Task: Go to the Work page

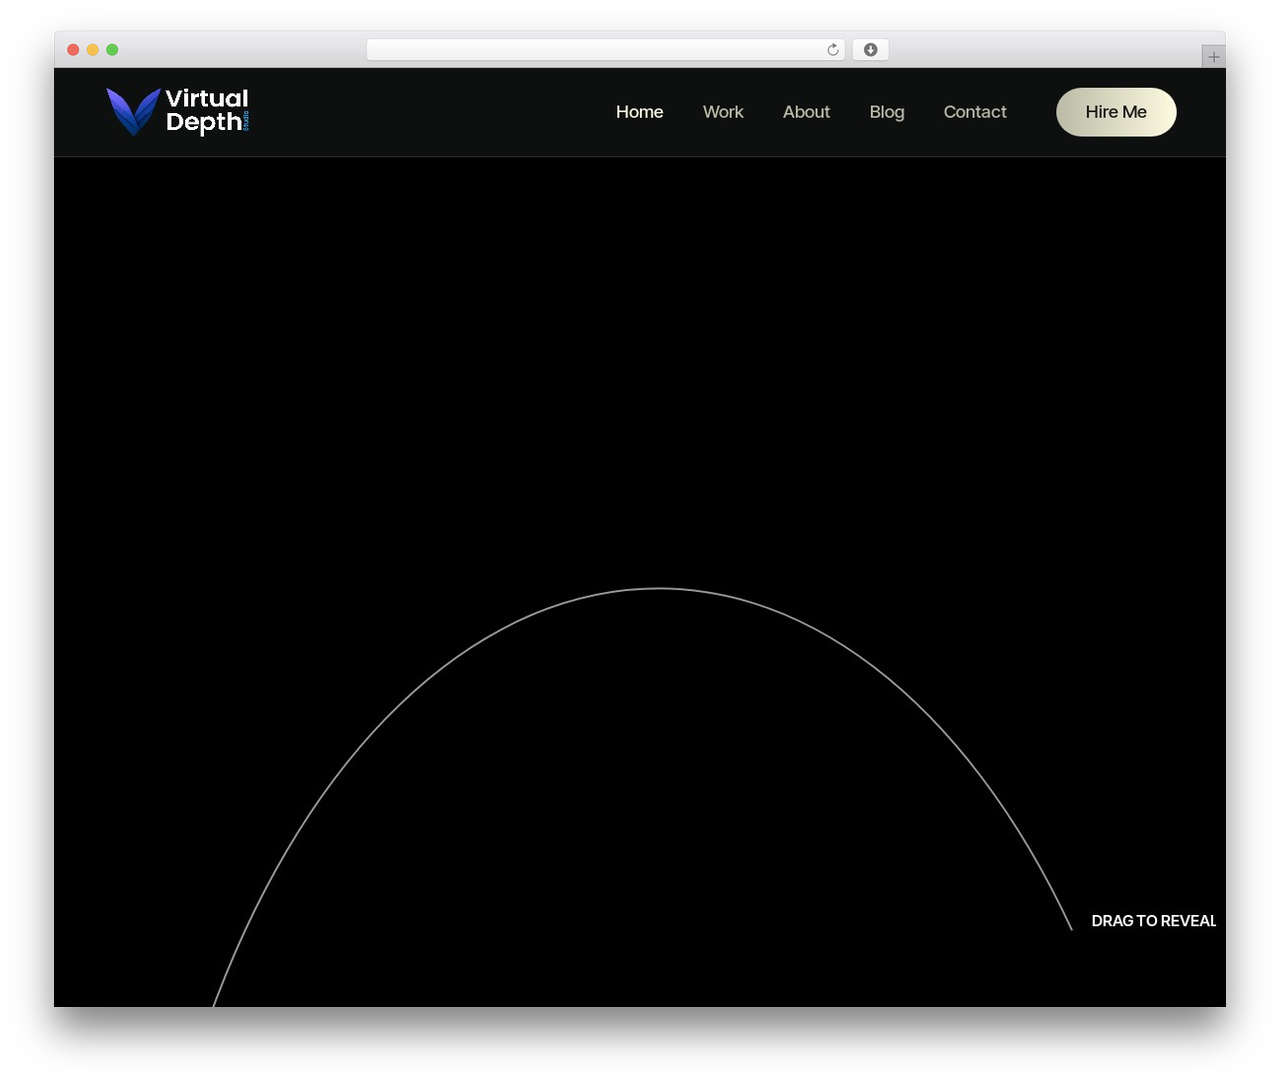Action: [x=723, y=112]
